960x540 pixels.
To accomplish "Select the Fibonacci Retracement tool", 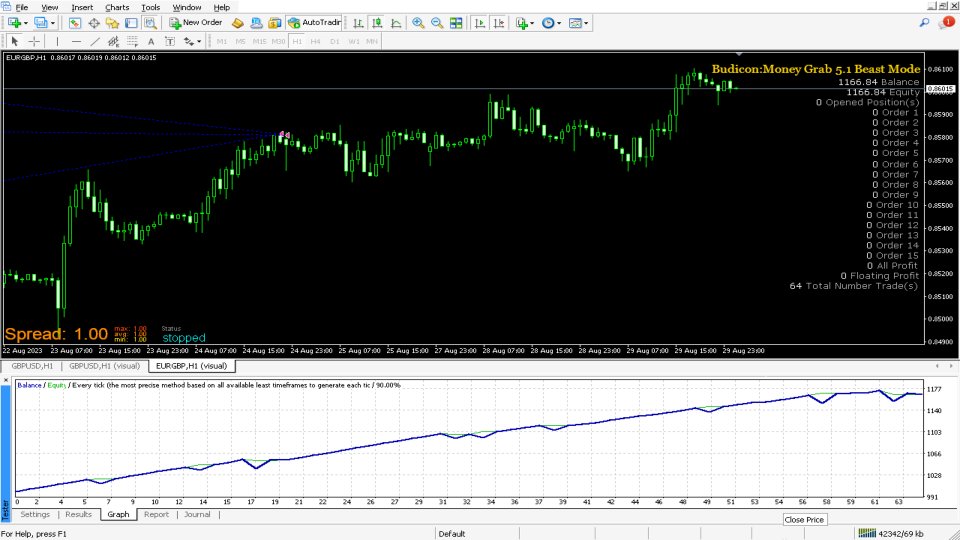I will (x=132, y=41).
